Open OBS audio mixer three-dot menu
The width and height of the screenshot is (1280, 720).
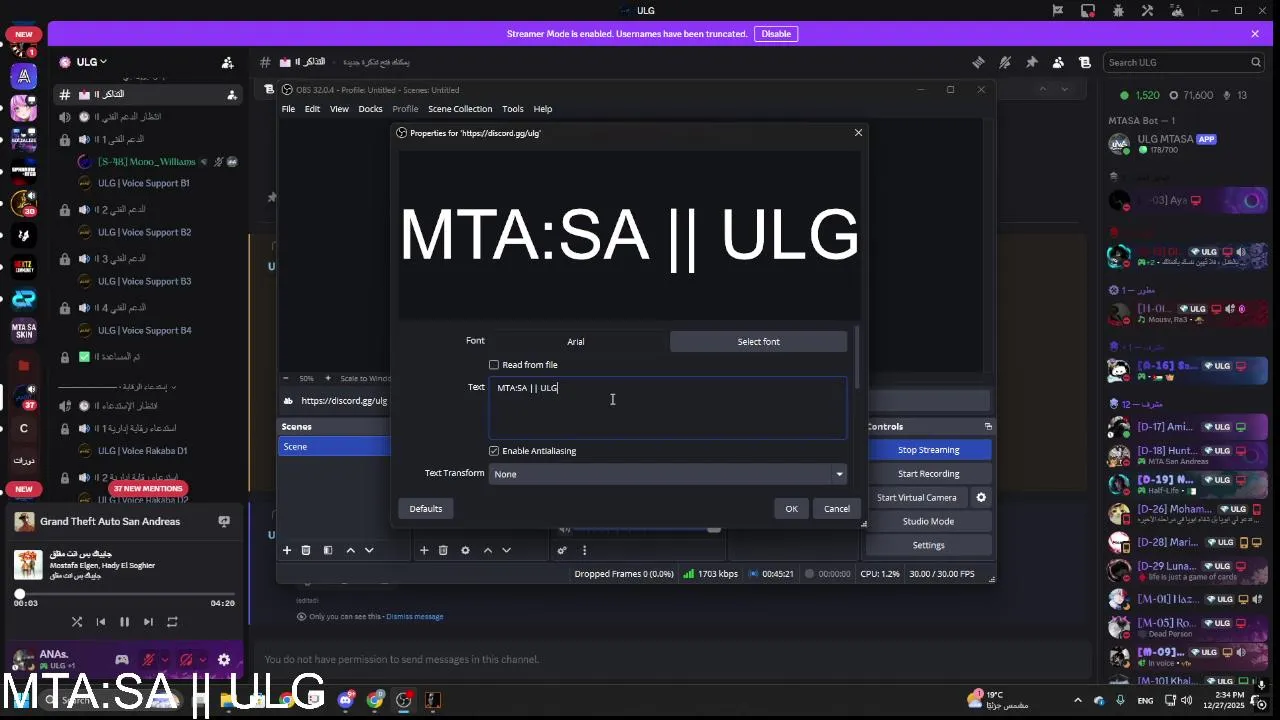(x=584, y=550)
